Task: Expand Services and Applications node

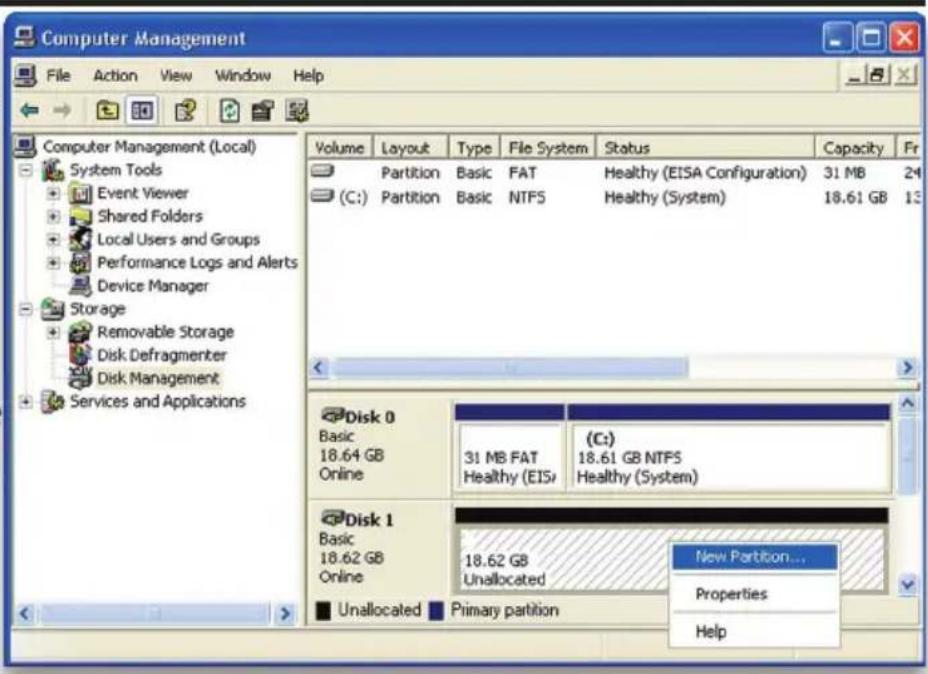Action: coord(25,402)
